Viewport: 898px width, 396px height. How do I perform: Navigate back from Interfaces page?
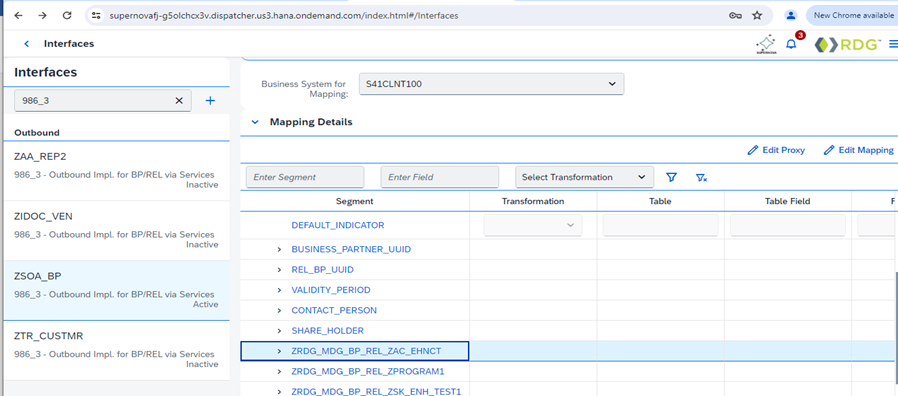tap(26, 44)
